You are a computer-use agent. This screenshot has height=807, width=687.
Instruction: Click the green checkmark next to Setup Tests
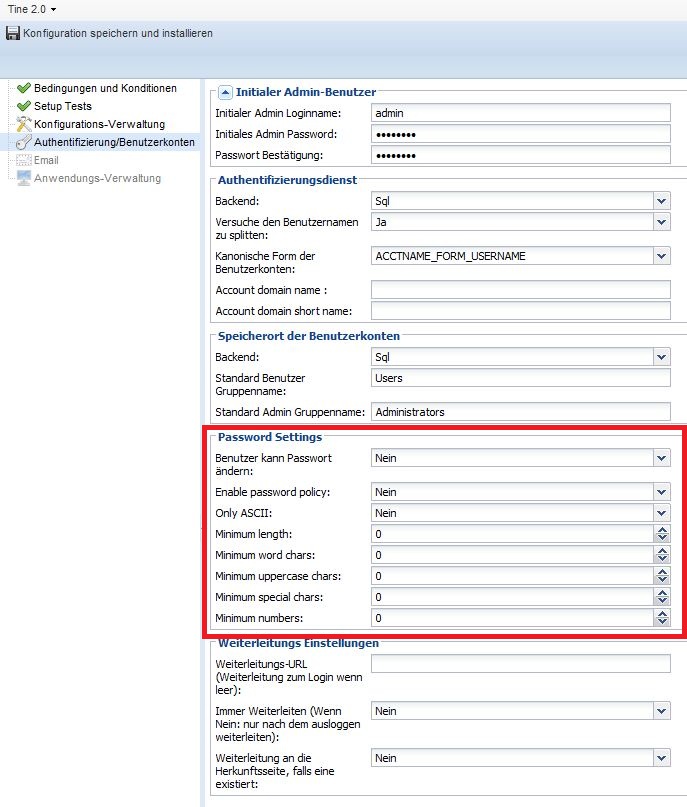[x=25, y=106]
